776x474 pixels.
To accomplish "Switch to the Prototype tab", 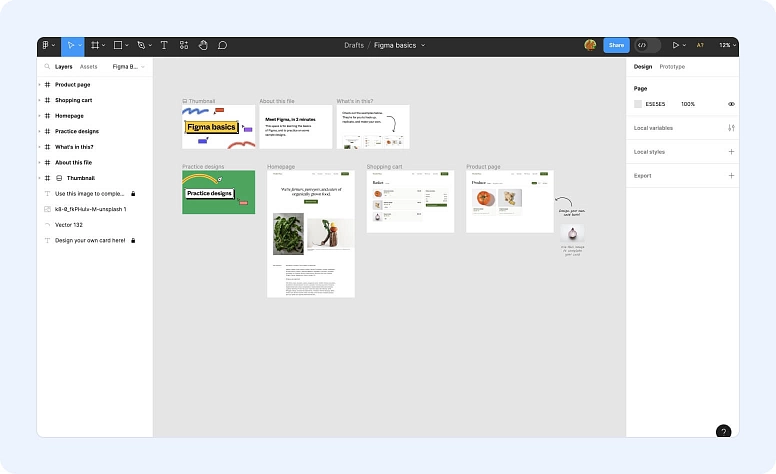I will [672, 67].
